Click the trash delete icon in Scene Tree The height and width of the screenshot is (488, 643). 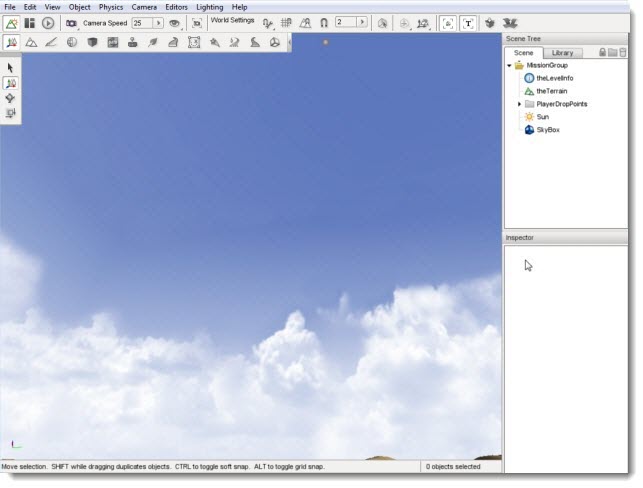coord(623,52)
